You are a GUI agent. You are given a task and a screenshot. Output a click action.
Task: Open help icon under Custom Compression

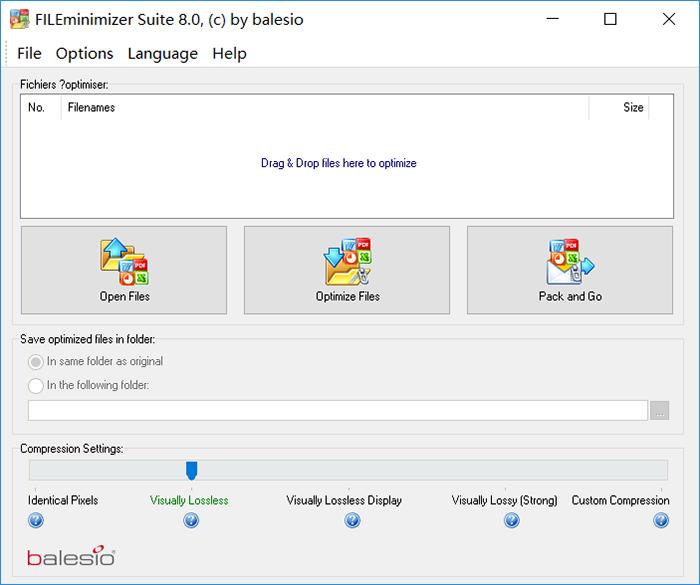pyautogui.click(x=661, y=520)
